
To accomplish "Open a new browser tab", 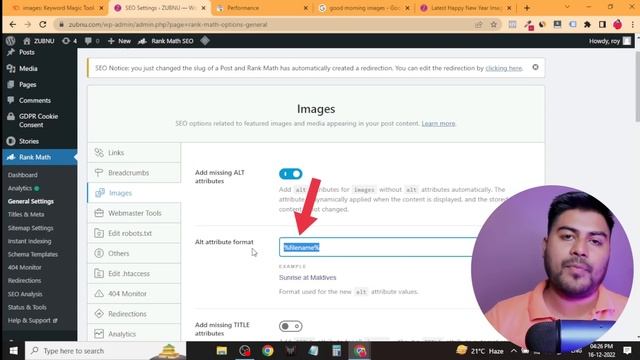I will tap(527, 8).
